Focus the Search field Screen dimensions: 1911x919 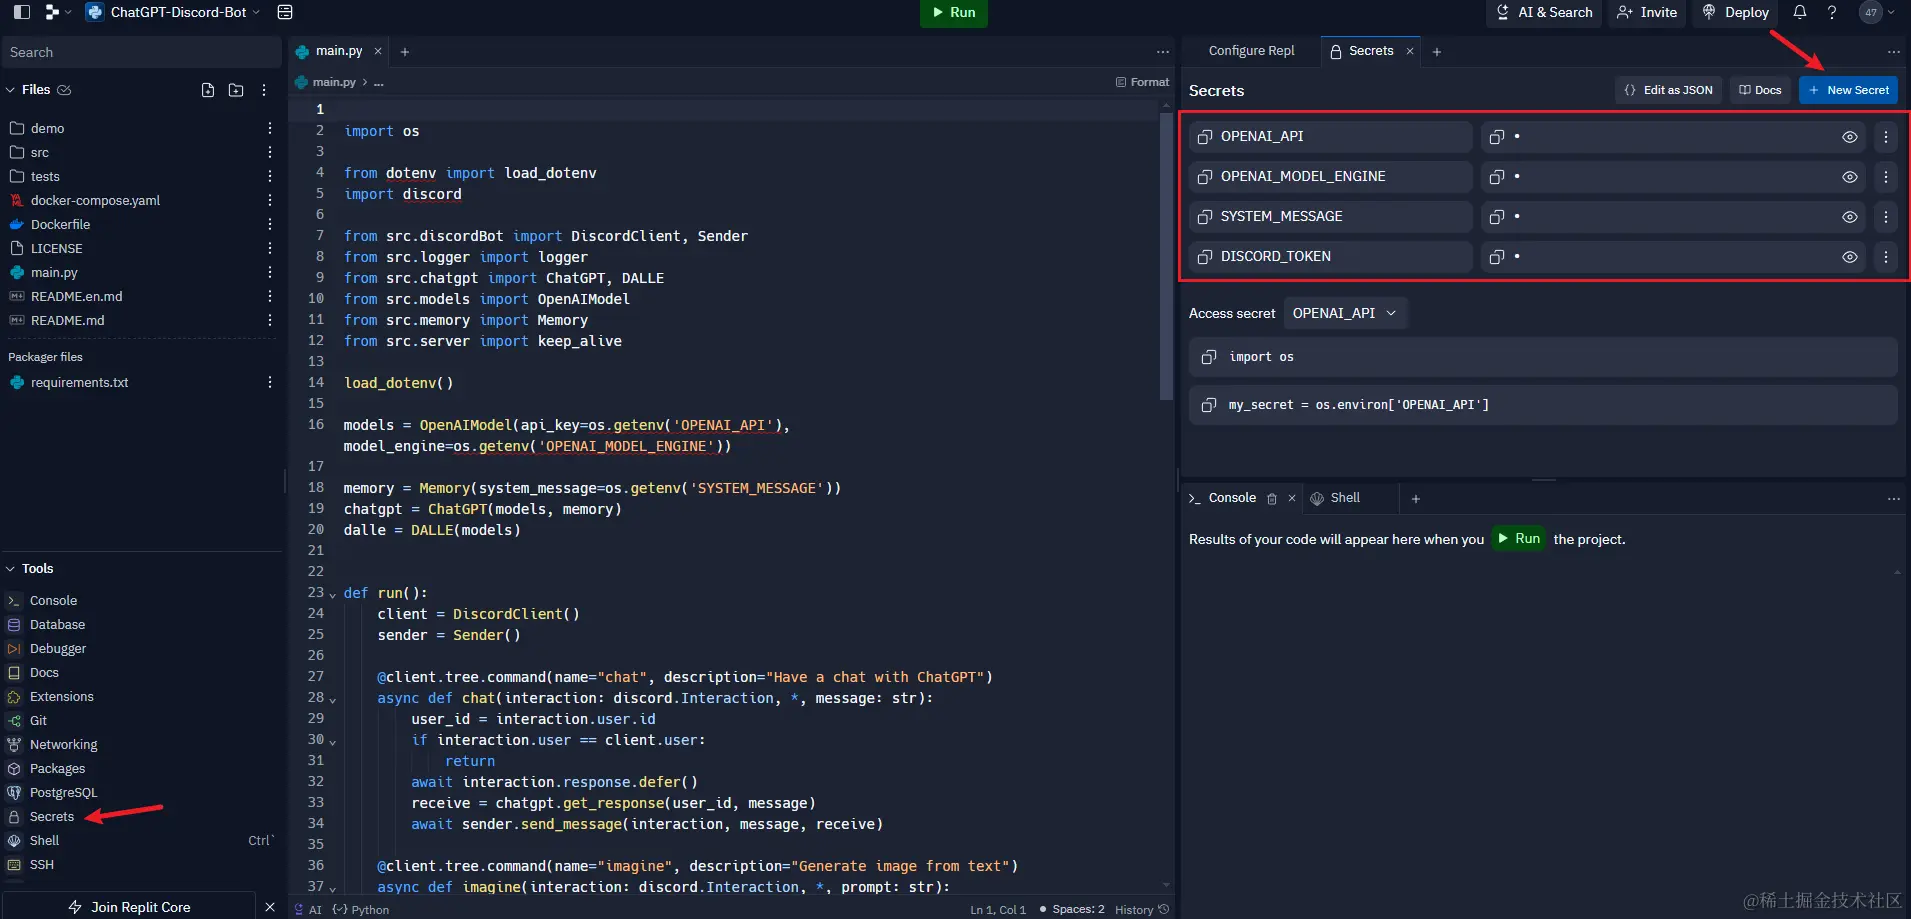click(x=141, y=52)
